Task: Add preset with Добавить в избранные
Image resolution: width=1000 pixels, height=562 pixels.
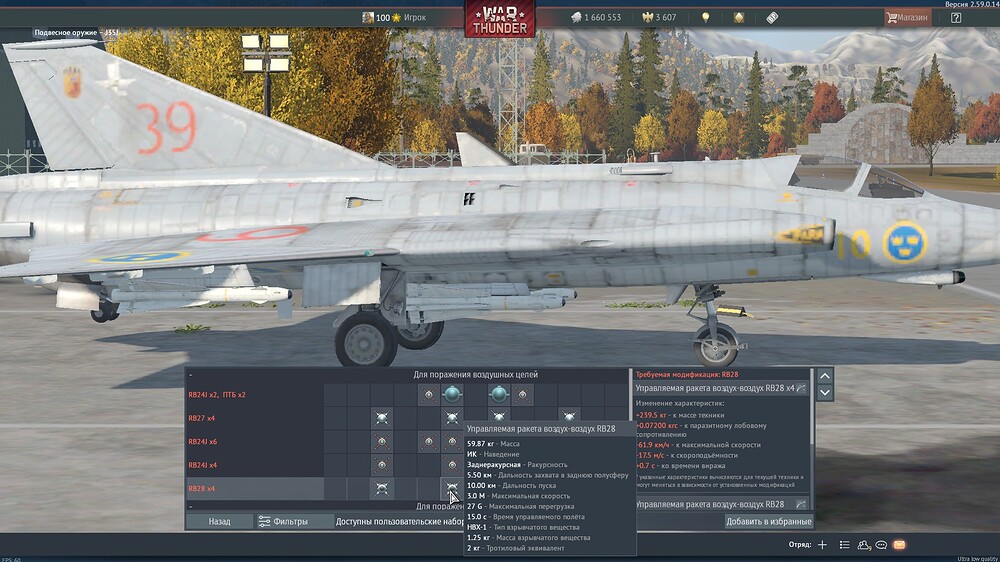Action: [768, 522]
